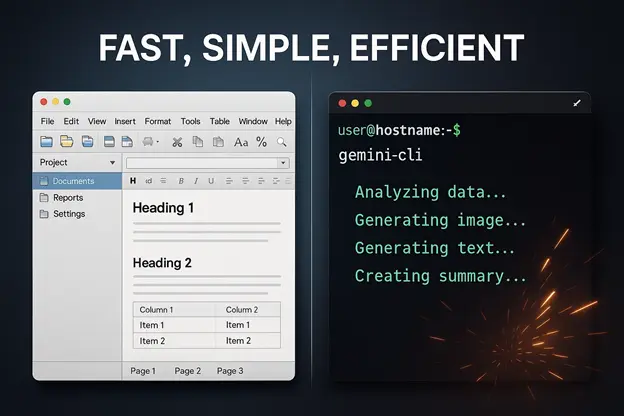624x416 pixels.
Task: Click the blue folder-with-document toolbar icon
Action: coord(88,141)
